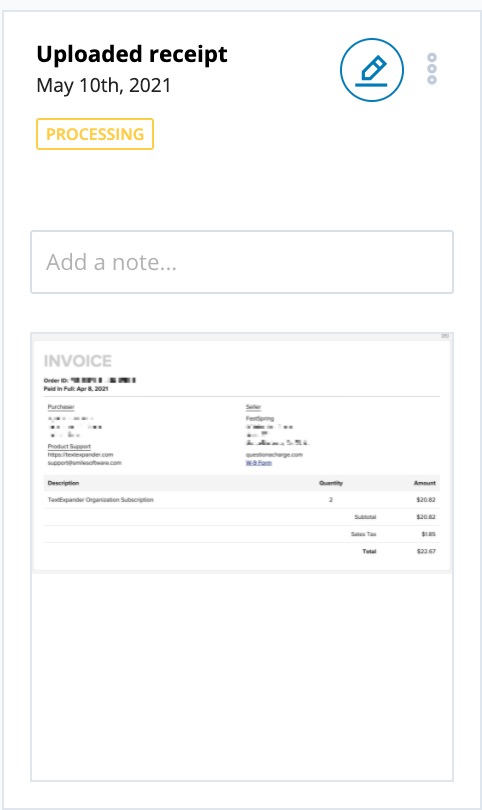Focus the Add a note field
Viewport: 482px width, 810px height.
(242, 262)
